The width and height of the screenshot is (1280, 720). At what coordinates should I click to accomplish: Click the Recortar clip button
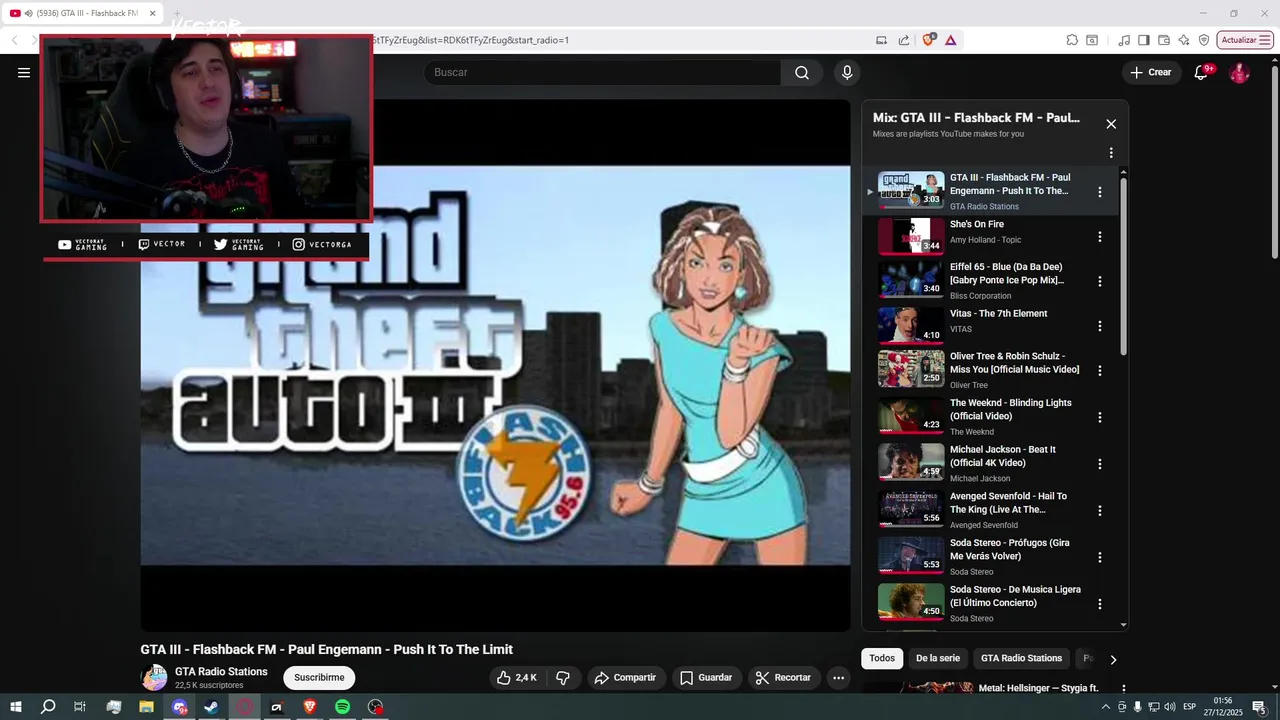[784, 678]
